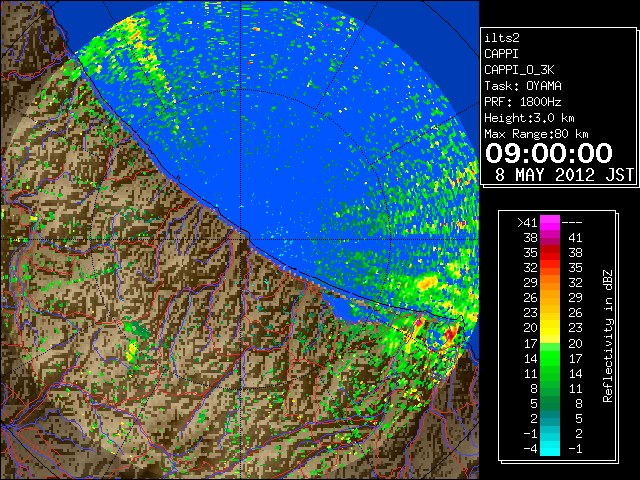Screen dimensions: 640x480
Task: Click the Max Range:80 km text
Action: click(x=536, y=134)
